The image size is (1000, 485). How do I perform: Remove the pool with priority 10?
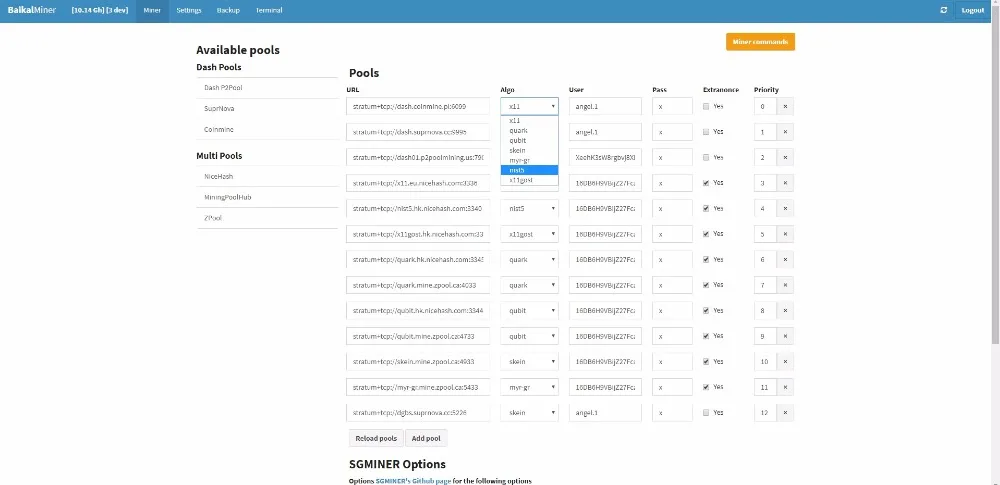click(785, 362)
